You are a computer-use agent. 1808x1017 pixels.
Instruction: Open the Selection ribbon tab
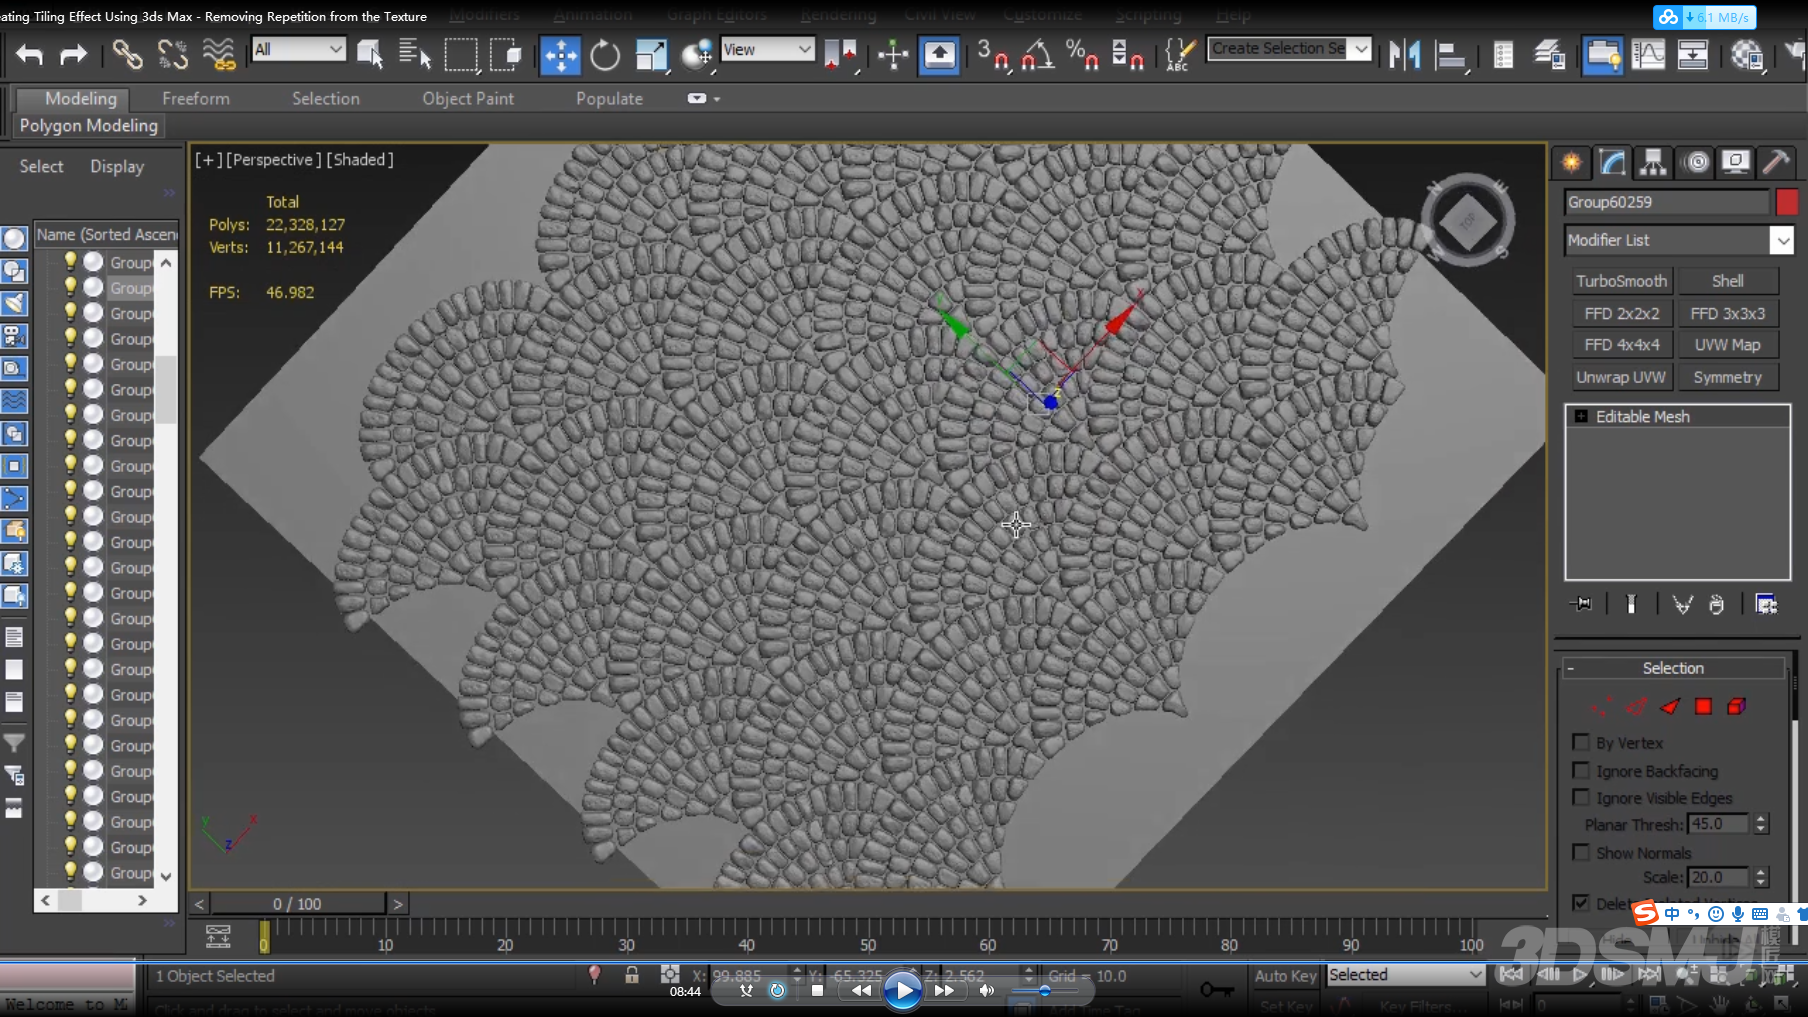click(326, 99)
